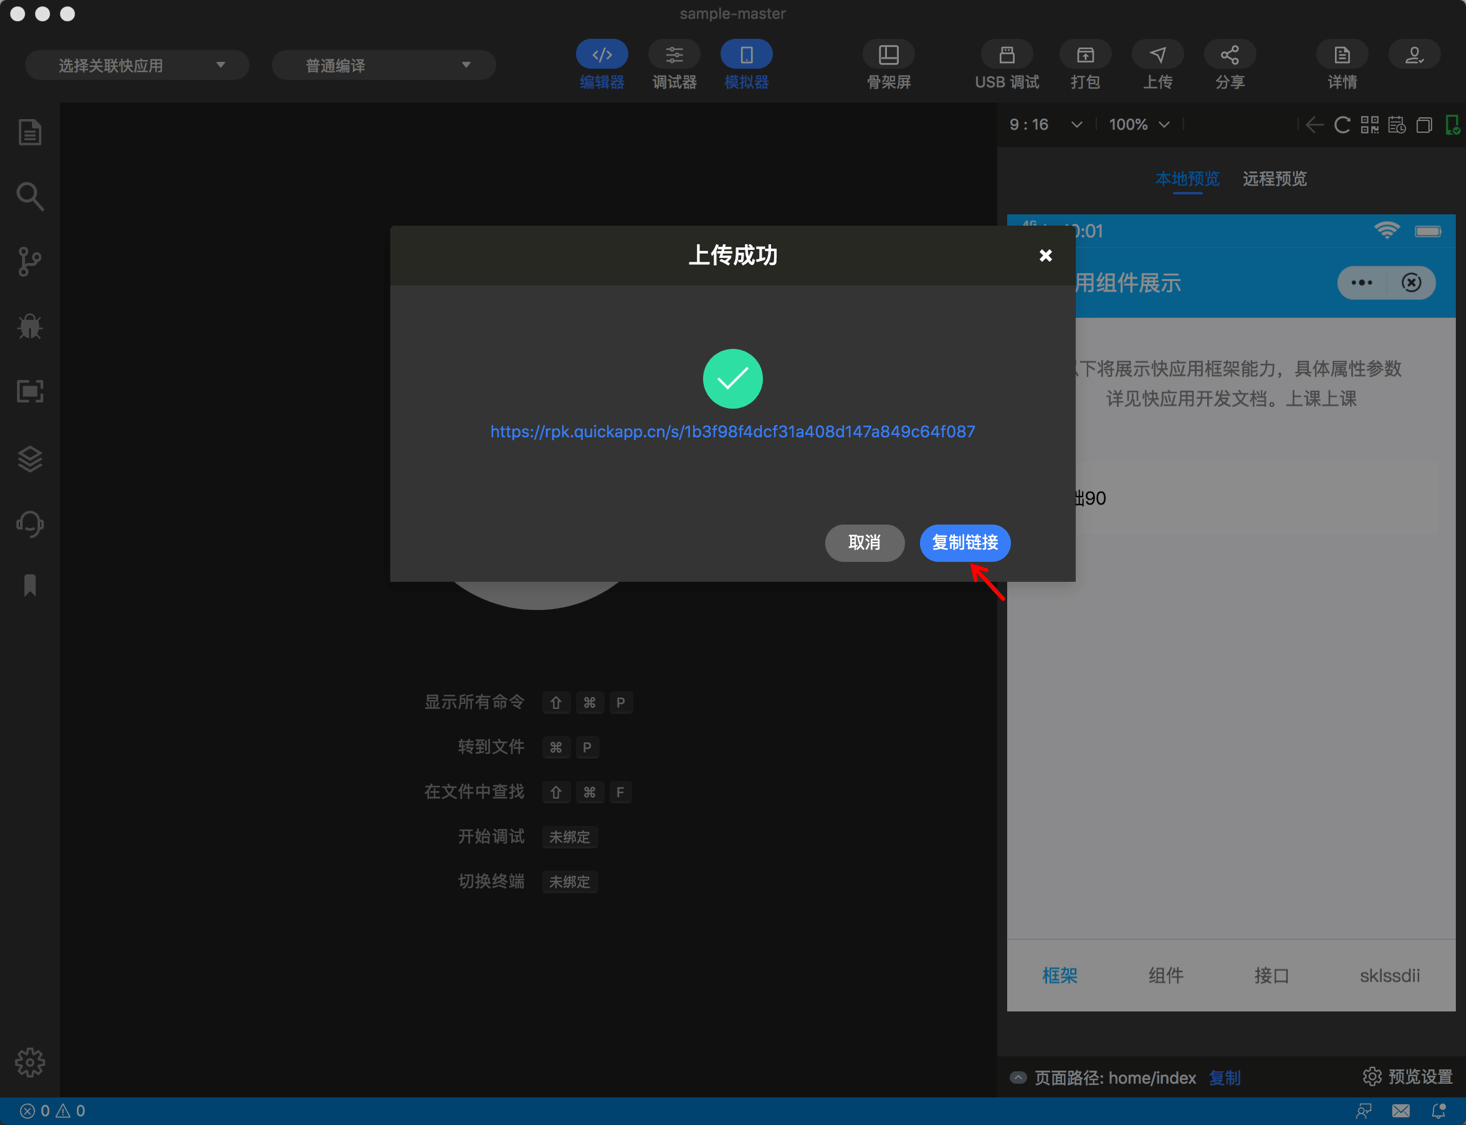Viewport: 1466px width, 1125px height.
Task: Open the source control panel icon
Action: (29, 261)
